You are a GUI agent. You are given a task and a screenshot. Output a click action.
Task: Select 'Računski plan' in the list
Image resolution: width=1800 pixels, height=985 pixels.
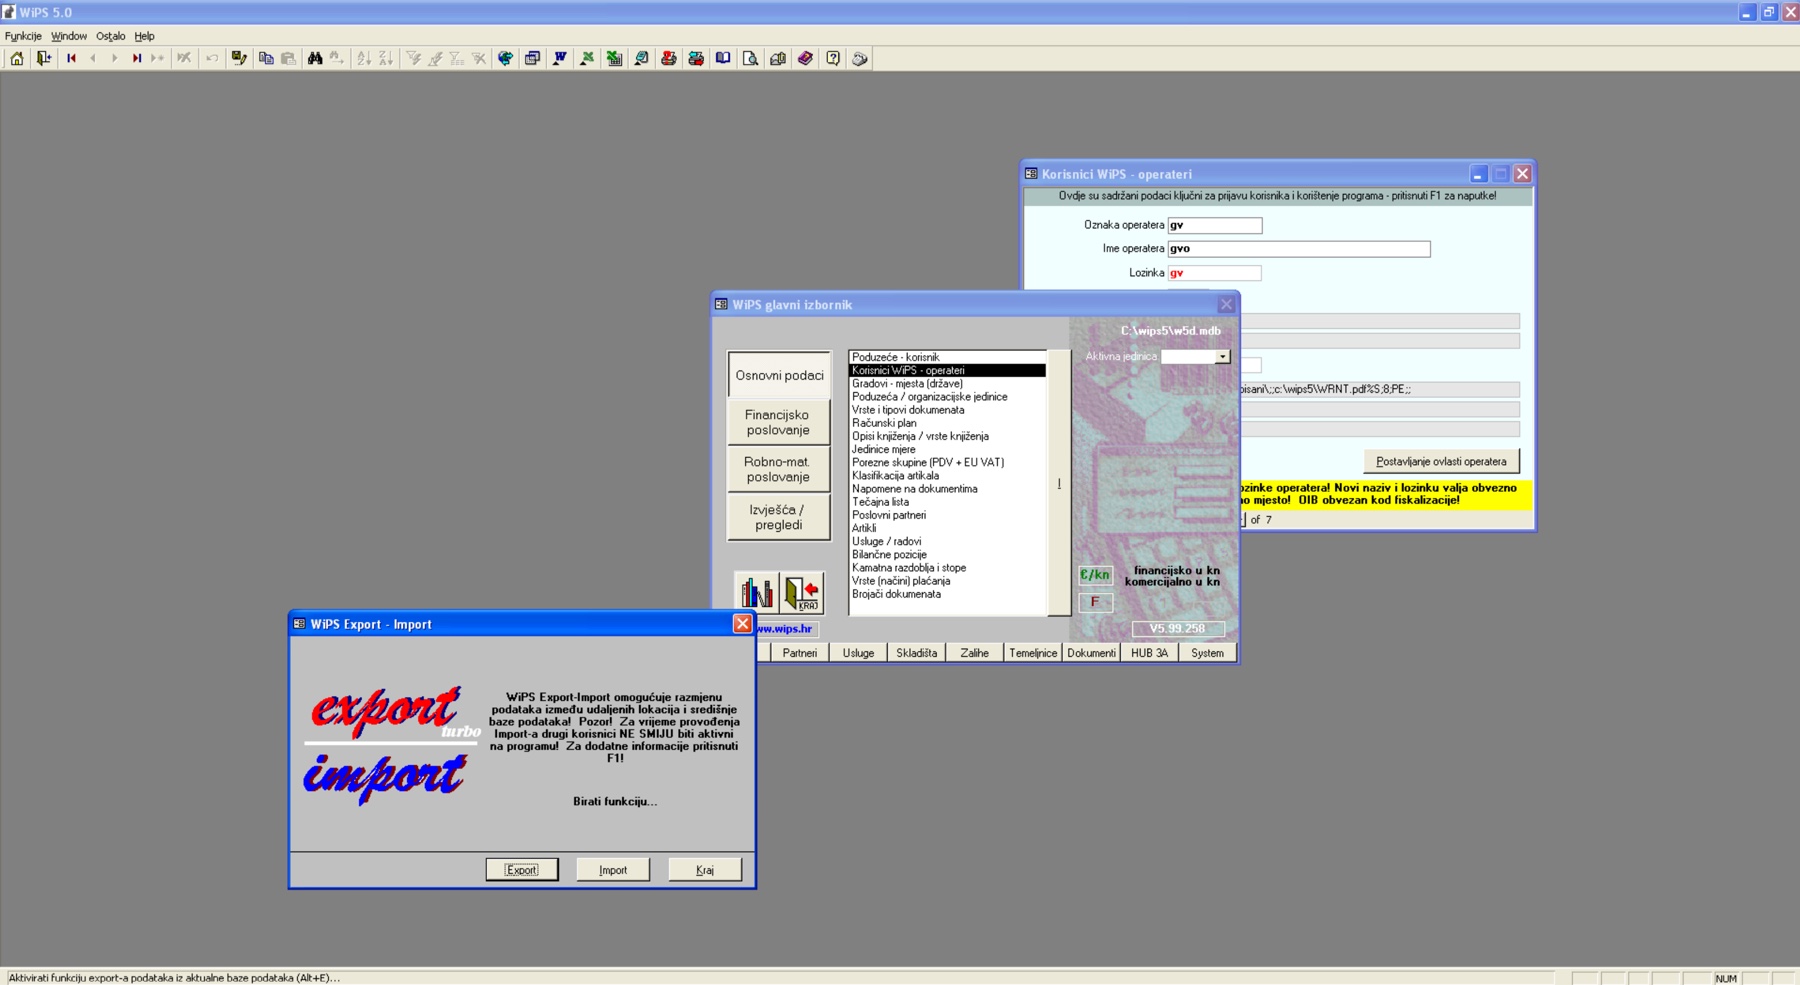[947, 423]
